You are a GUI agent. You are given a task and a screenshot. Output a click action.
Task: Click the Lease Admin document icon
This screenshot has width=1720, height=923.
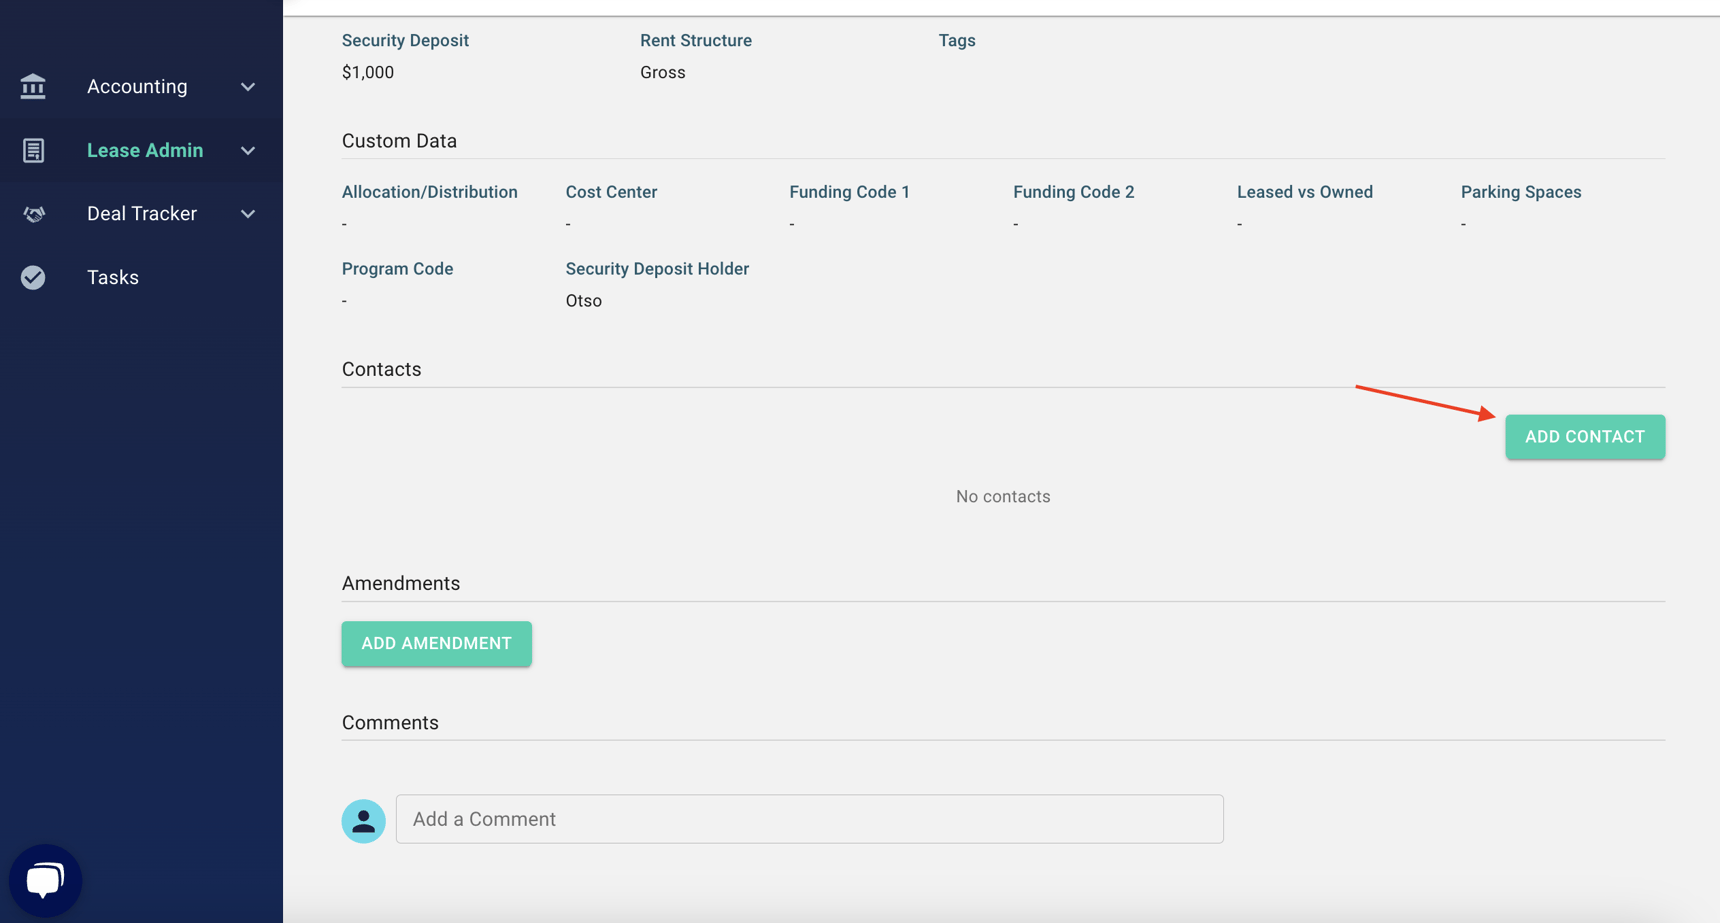tap(33, 150)
